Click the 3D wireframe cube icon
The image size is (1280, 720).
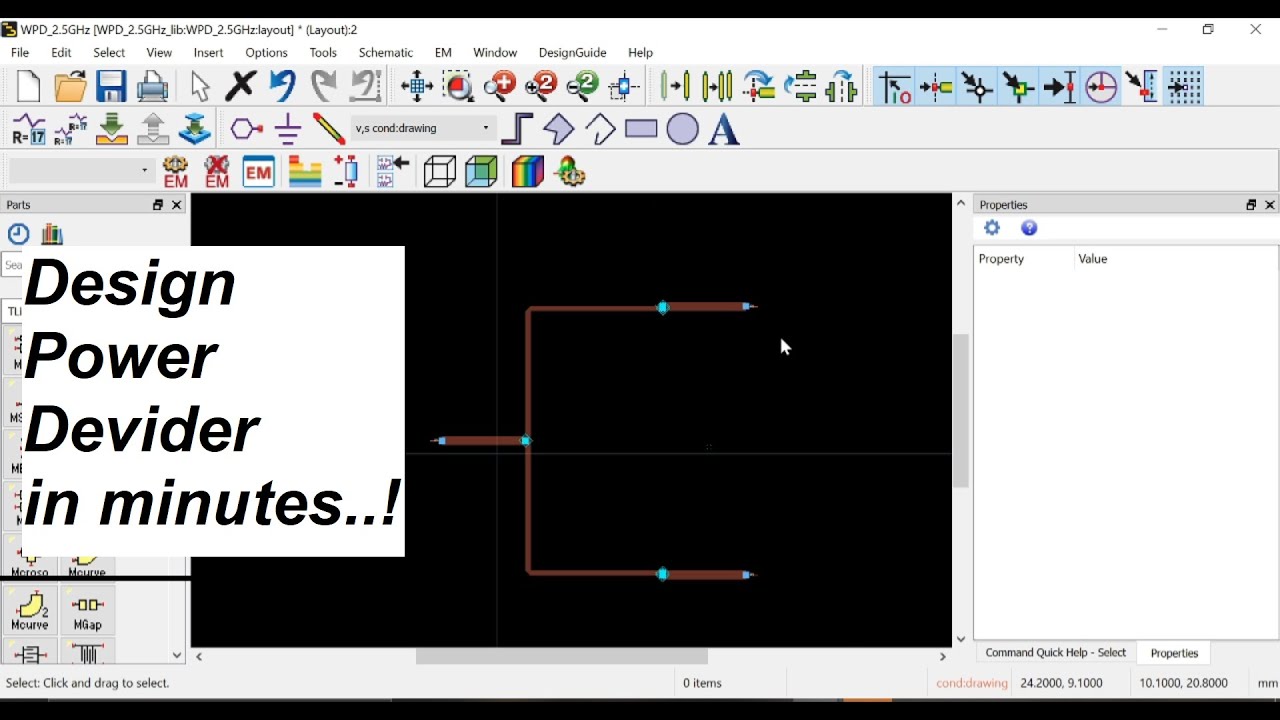[x=439, y=172]
